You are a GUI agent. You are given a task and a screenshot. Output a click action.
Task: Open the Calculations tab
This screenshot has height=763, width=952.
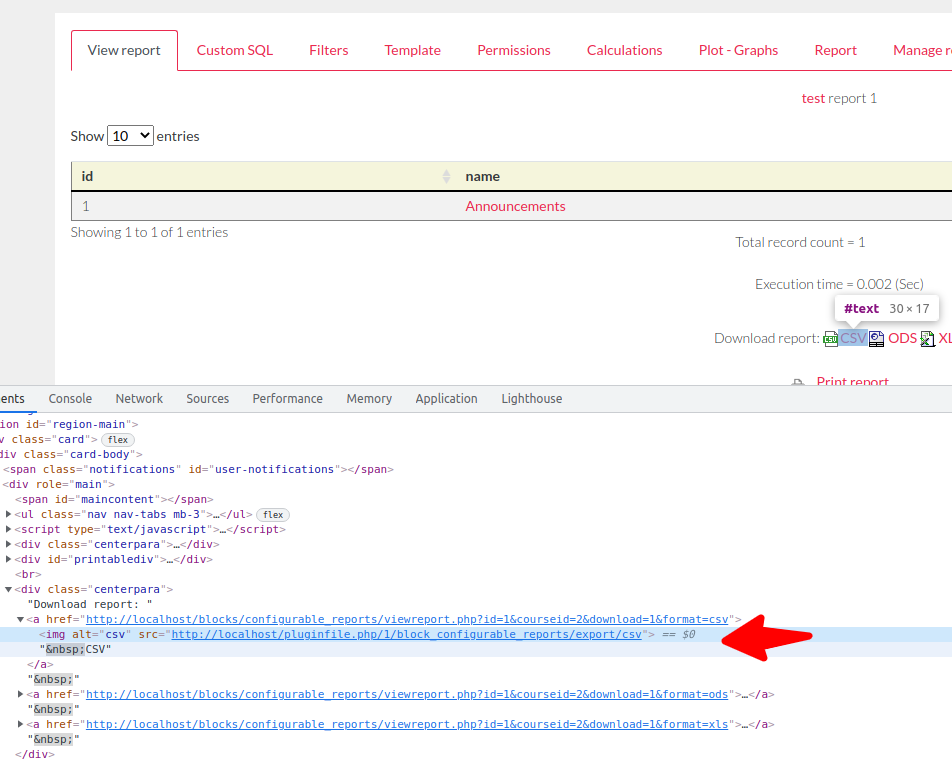pos(624,50)
